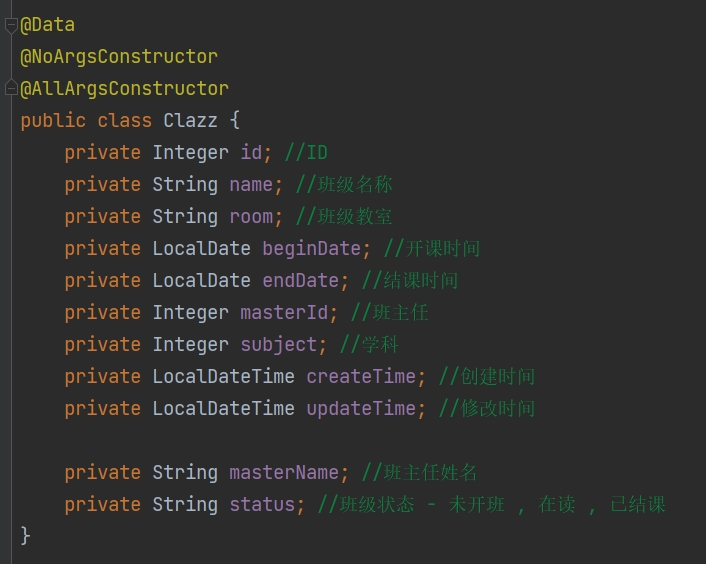Click the //ID comment

tap(306, 153)
